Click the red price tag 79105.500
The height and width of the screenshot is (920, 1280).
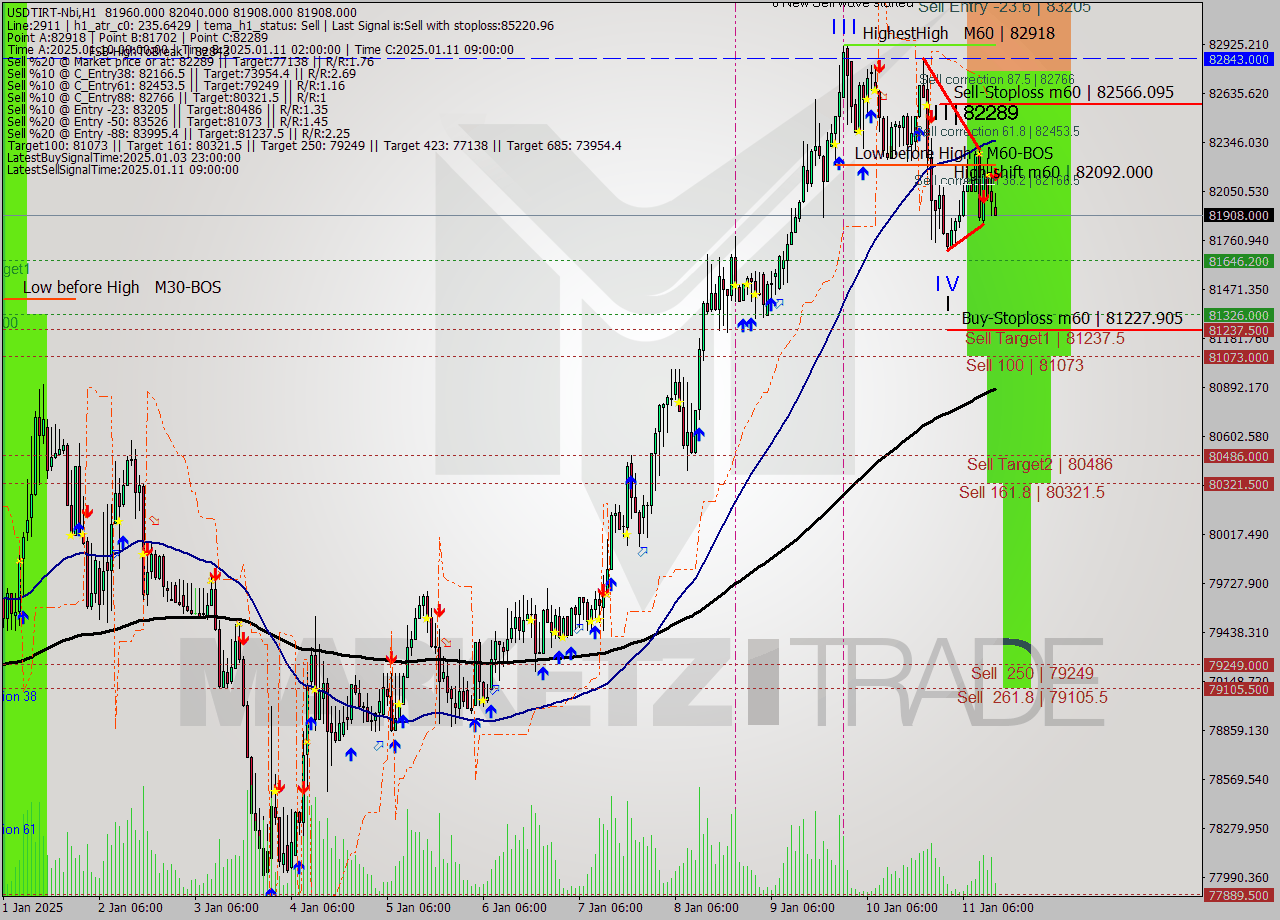pos(1240,689)
